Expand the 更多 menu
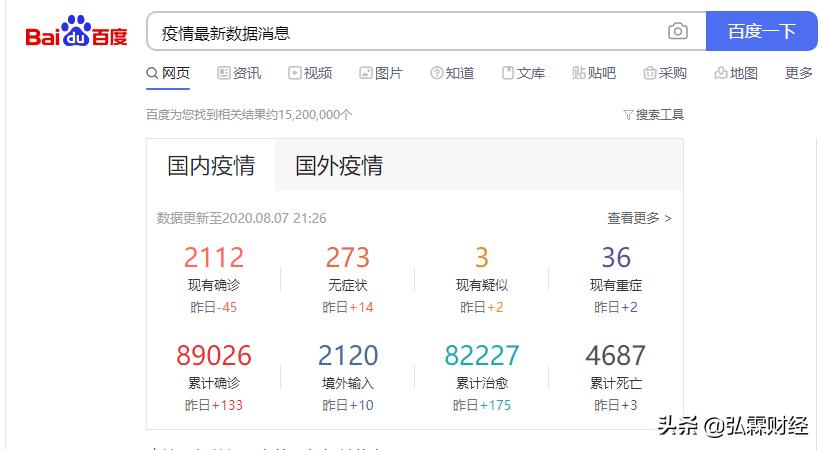Image resolution: width=822 pixels, height=450 pixels. pyautogui.click(x=798, y=73)
